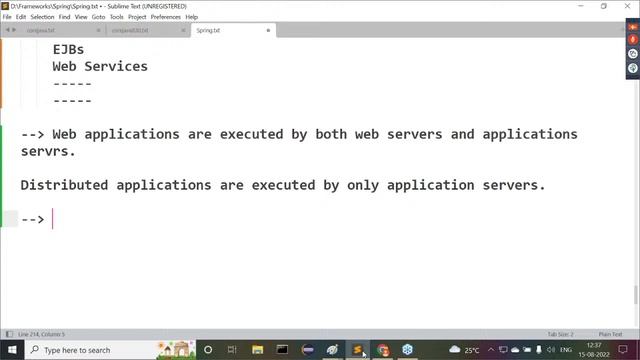Click the OneDrive cloud tray icon

(x=515, y=350)
